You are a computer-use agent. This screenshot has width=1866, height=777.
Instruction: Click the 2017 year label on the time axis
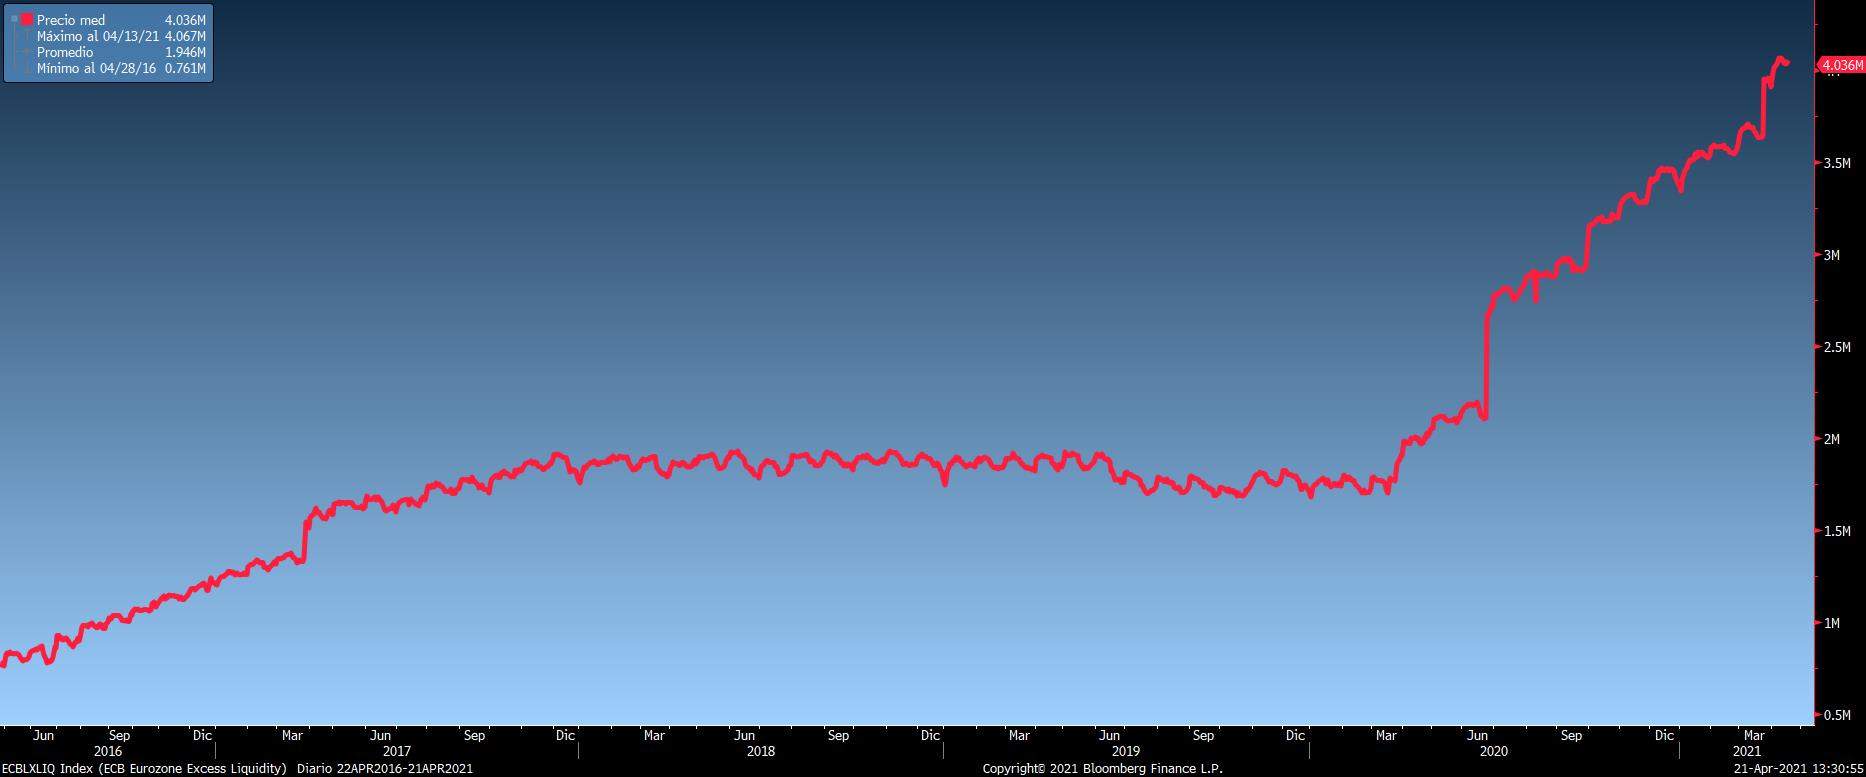(396, 751)
